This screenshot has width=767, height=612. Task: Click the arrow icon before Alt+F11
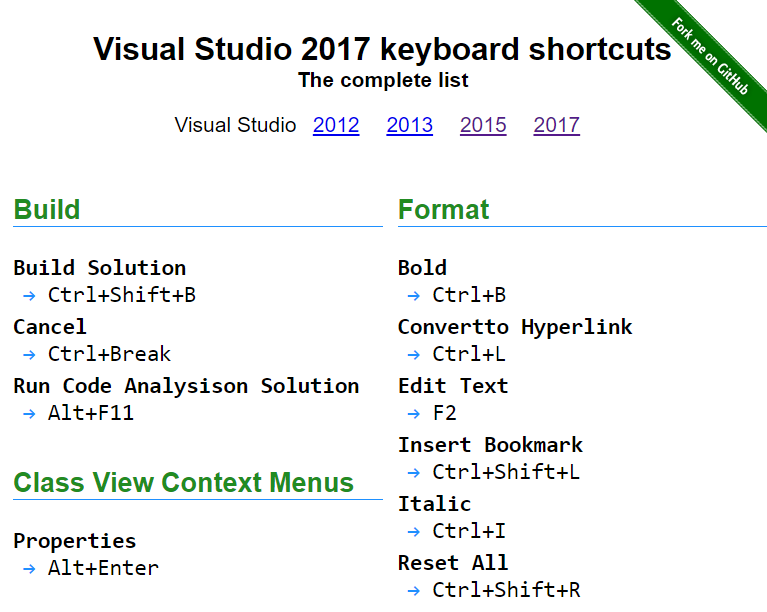(x=27, y=414)
